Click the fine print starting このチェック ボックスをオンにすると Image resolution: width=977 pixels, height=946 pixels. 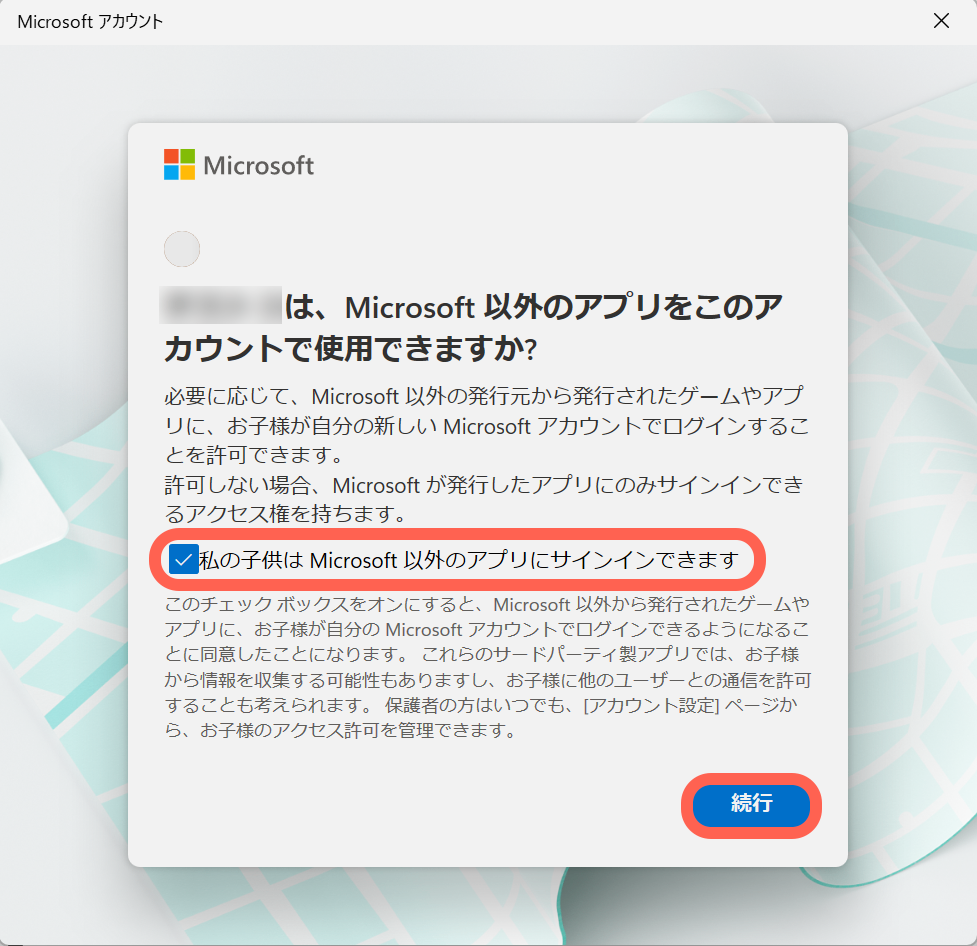coord(487,667)
